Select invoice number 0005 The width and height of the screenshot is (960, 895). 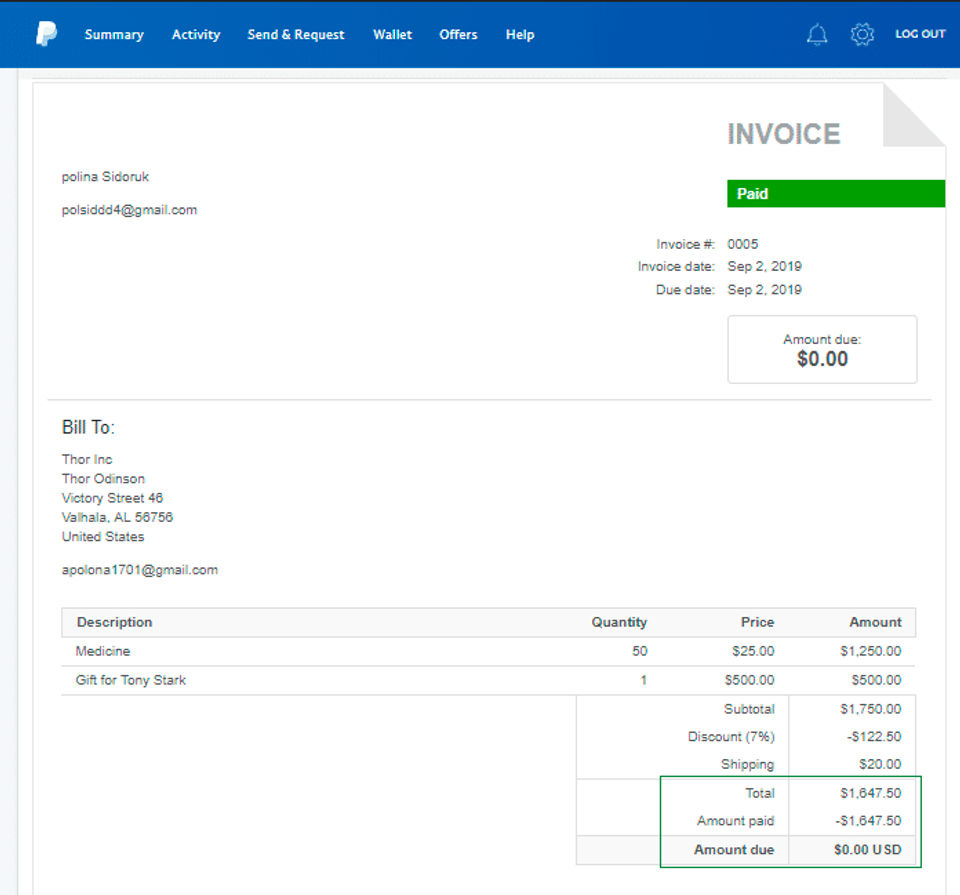[743, 244]
